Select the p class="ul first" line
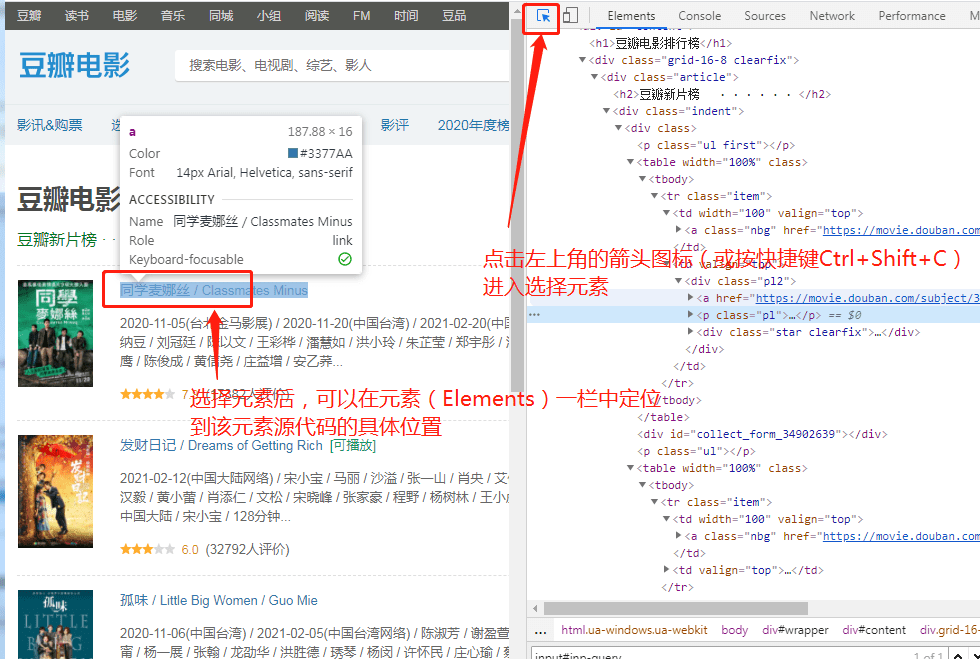Viewport: 980px width, 659px height. 716,145
